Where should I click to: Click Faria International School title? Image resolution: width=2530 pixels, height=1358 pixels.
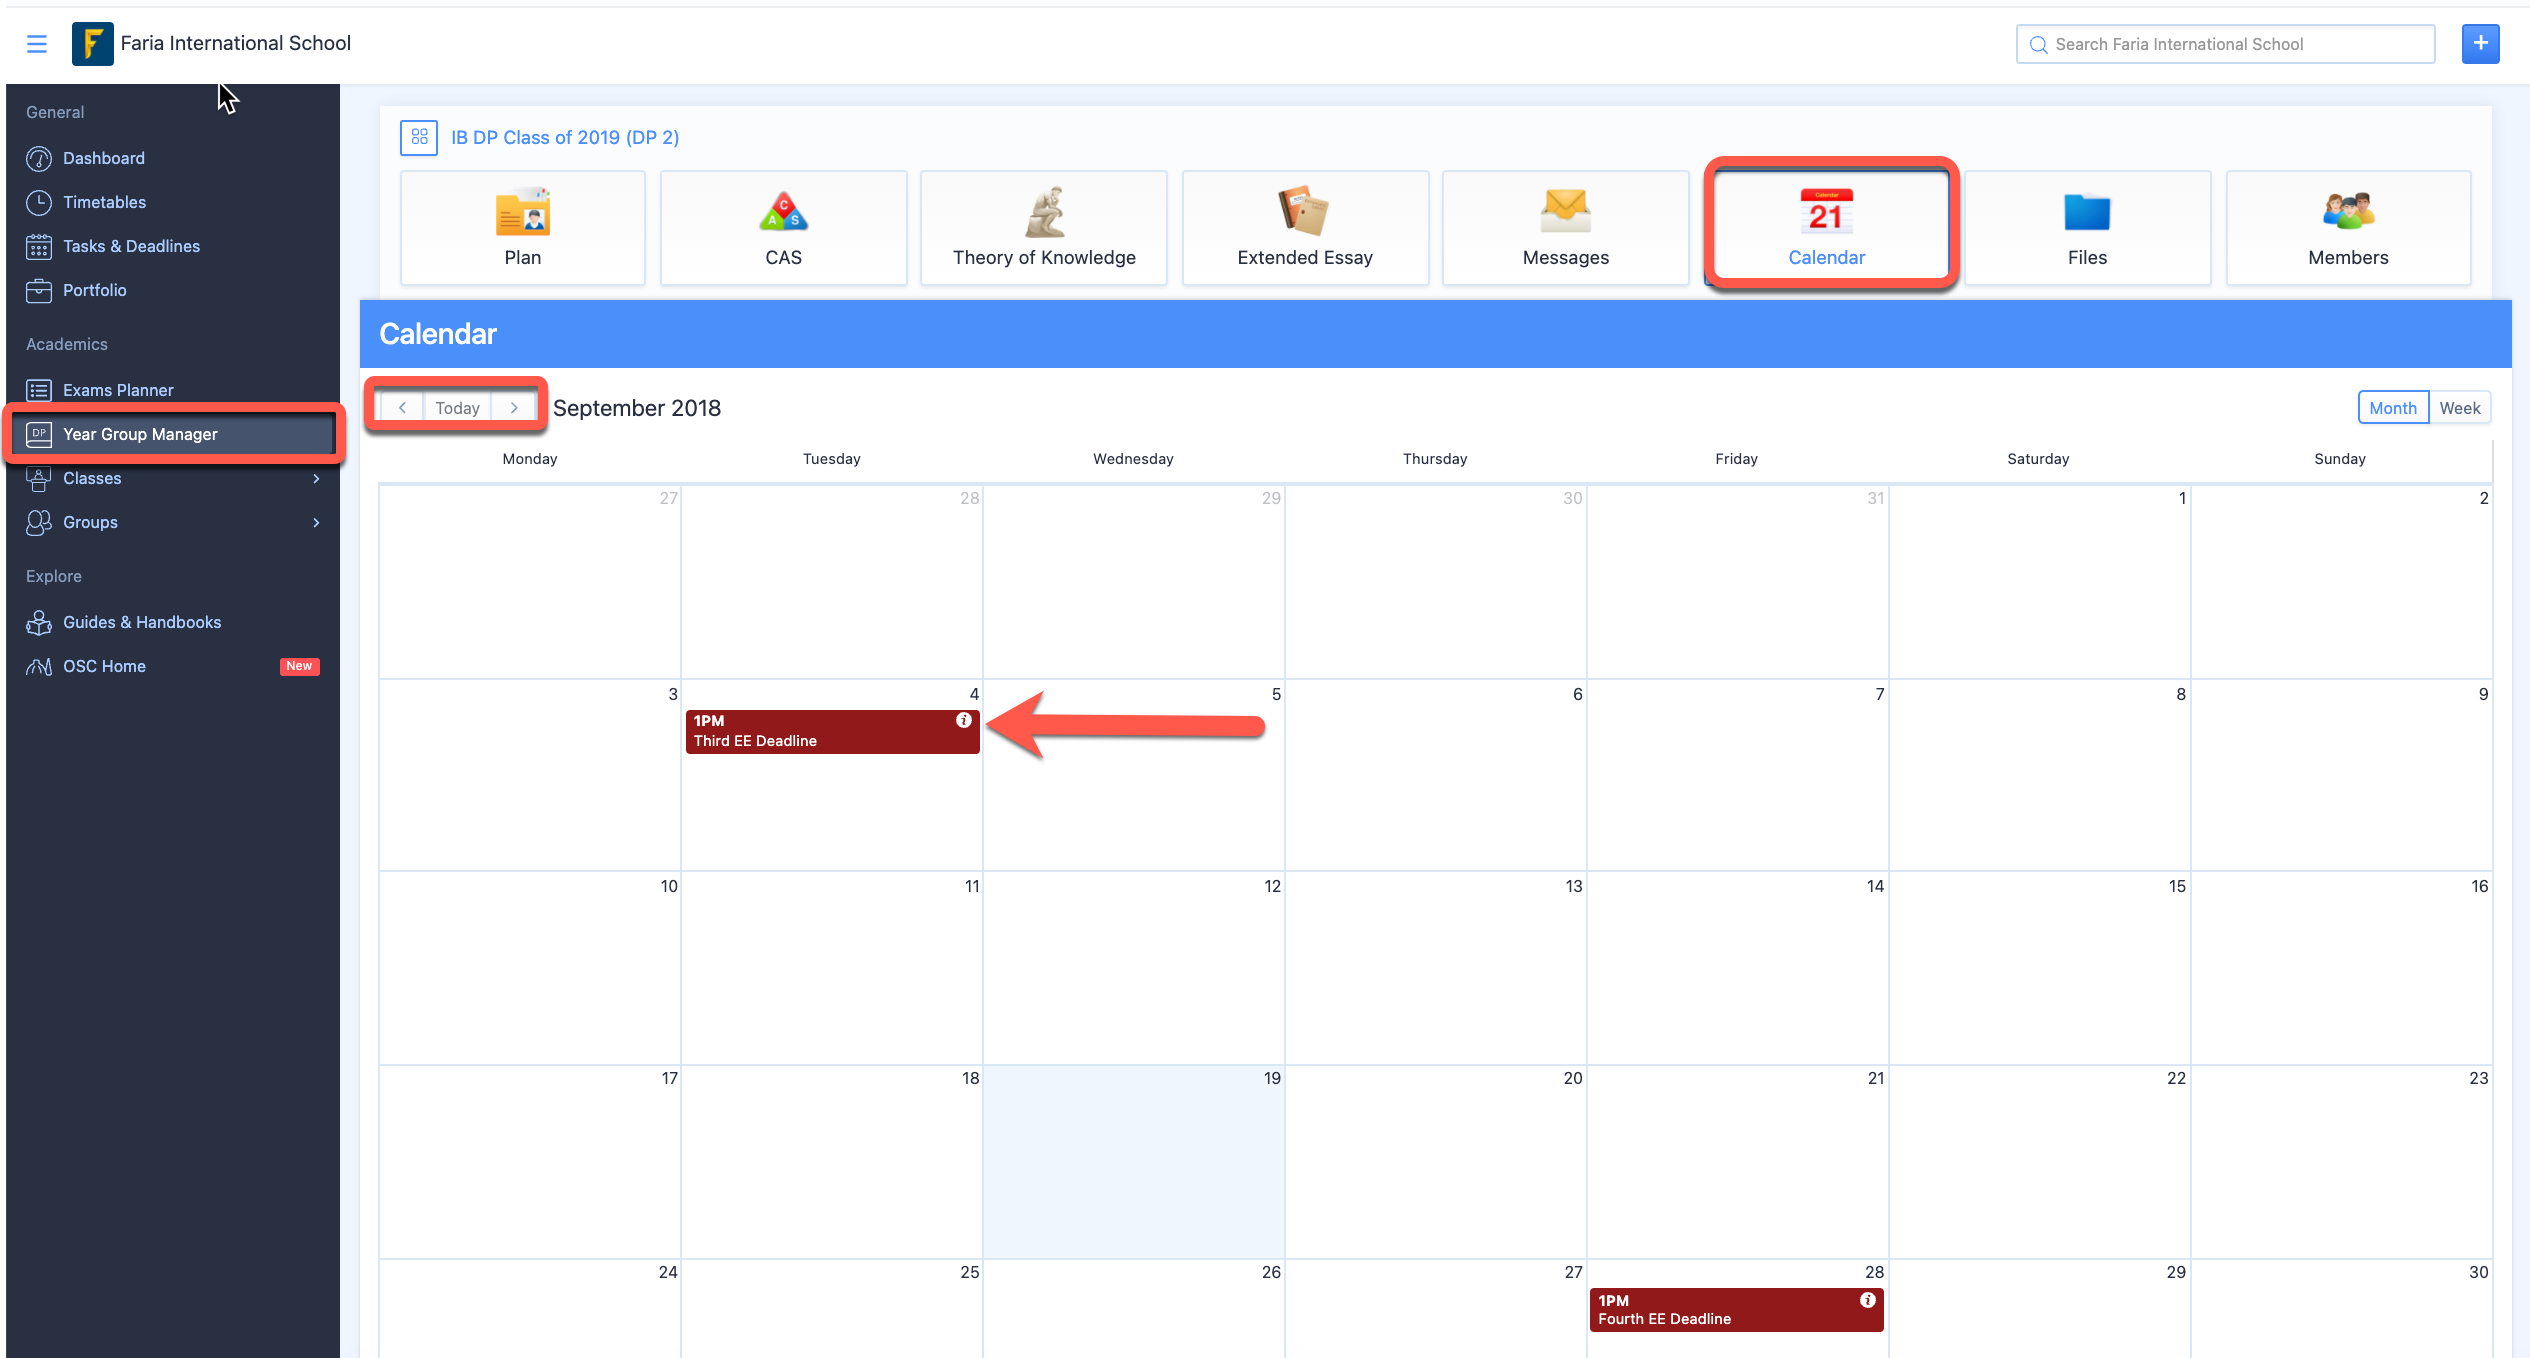coord(236,43)
